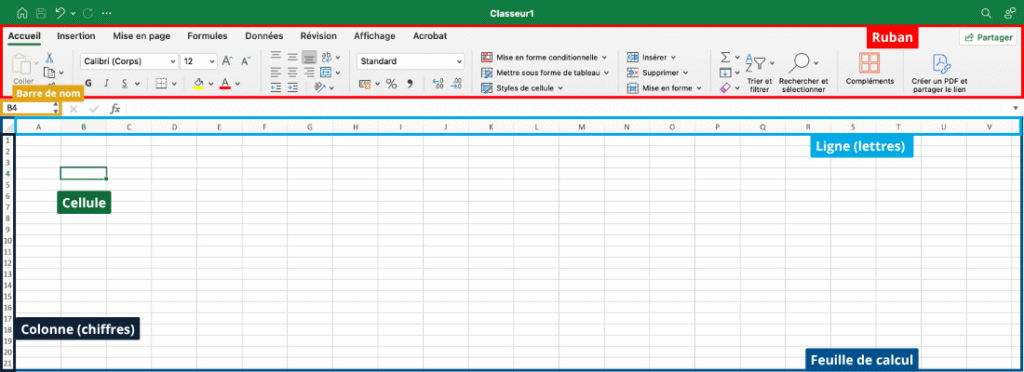The image size is (1024, 372).
Task: Go to the Affichage tab
Action: click(374, 36)
